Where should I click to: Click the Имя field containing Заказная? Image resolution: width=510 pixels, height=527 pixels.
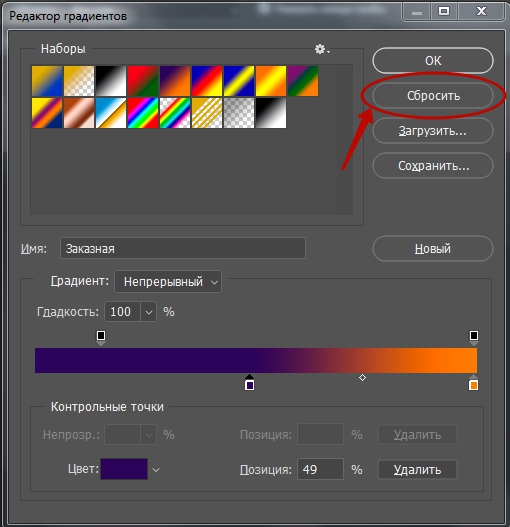183,248
